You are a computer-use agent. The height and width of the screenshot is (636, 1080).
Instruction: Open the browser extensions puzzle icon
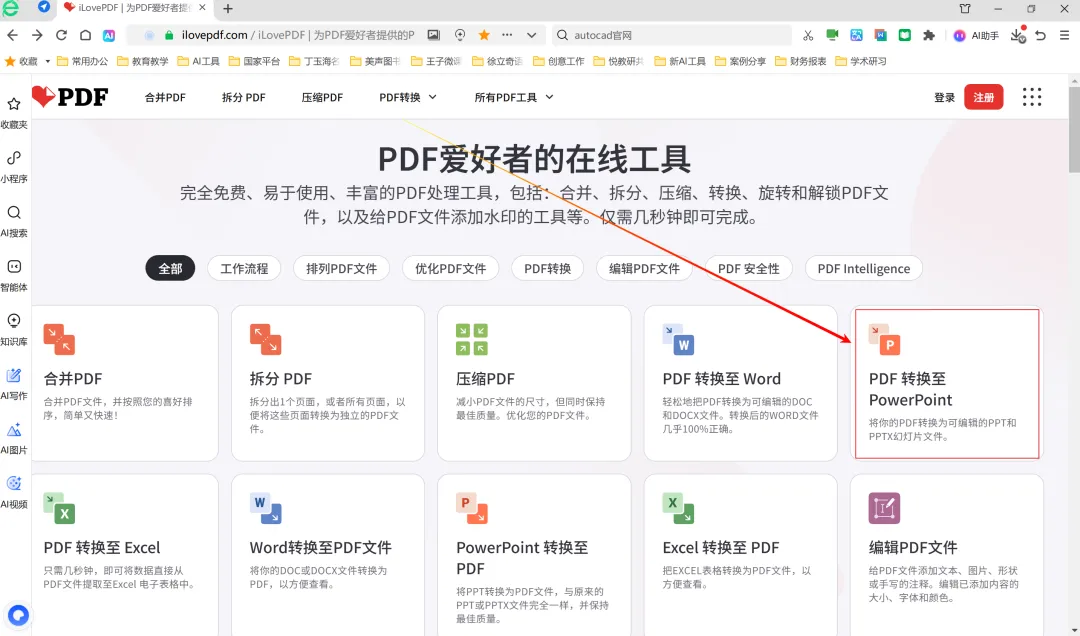point(929,35)
